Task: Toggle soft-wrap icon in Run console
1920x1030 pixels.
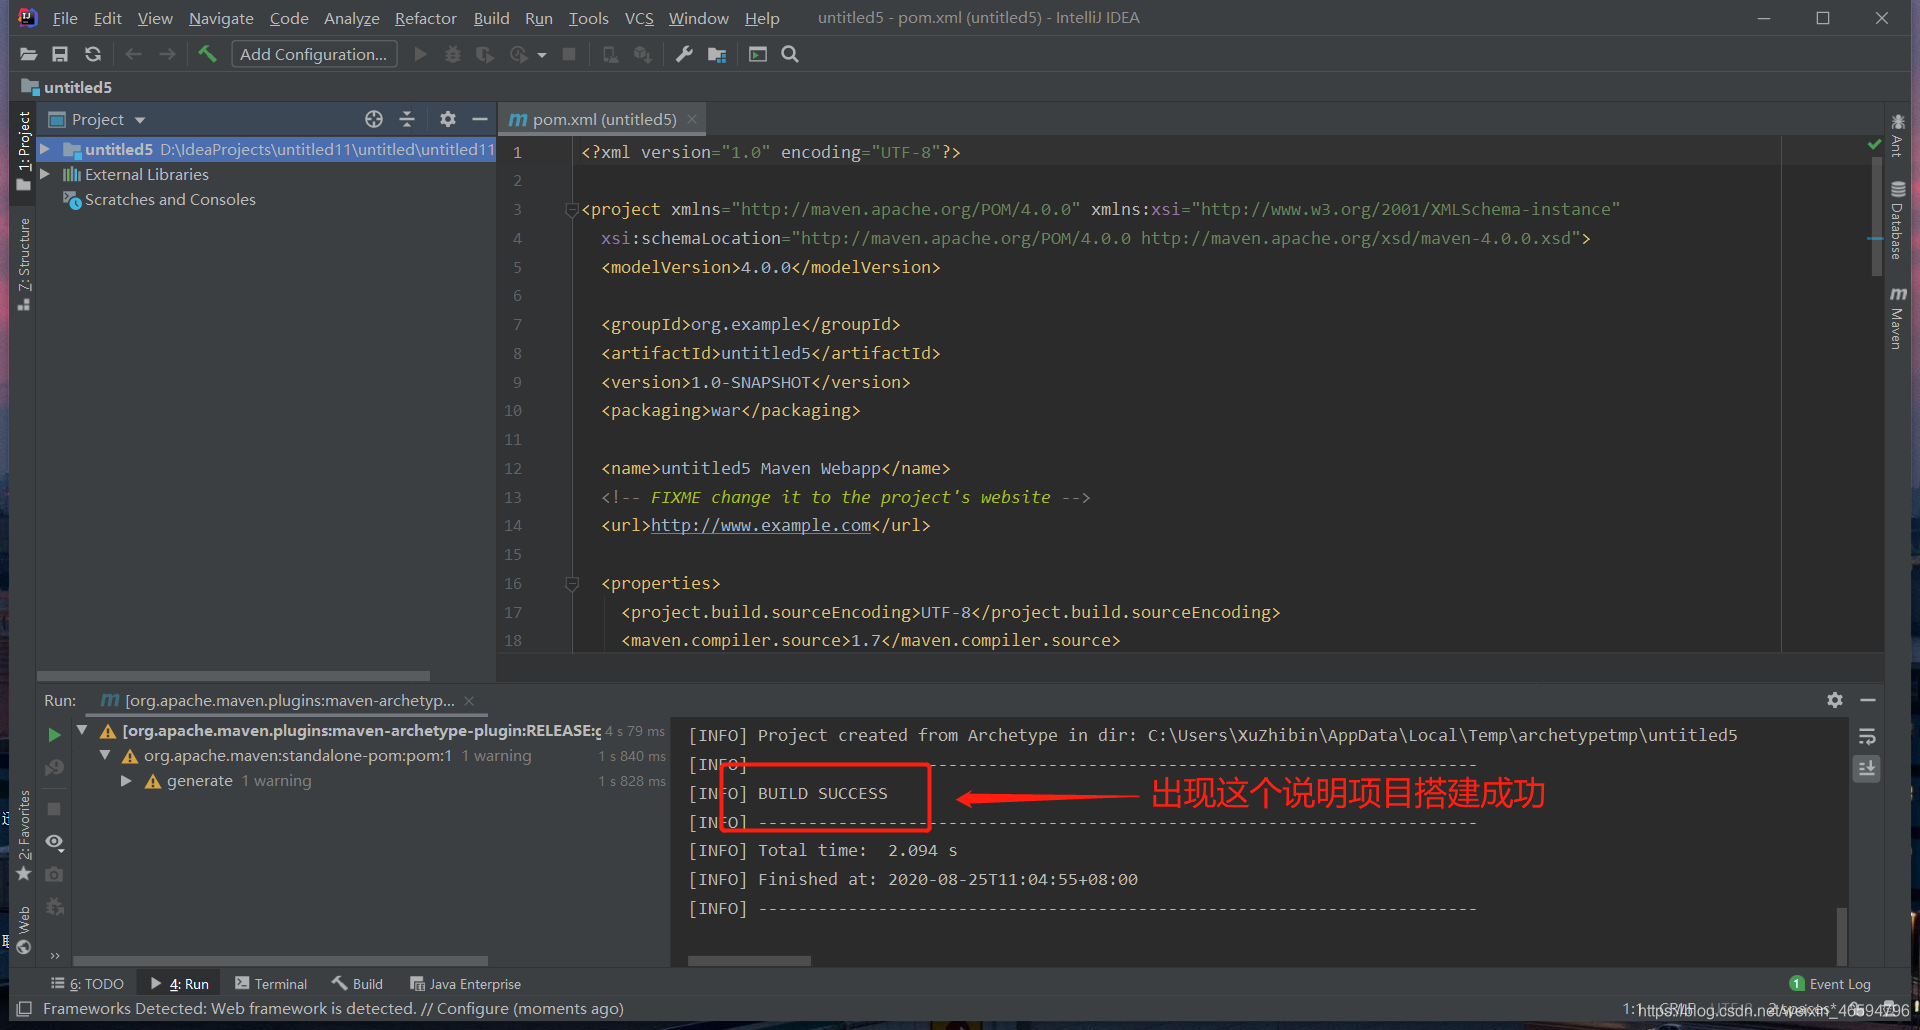Action: click(1867, 737)
